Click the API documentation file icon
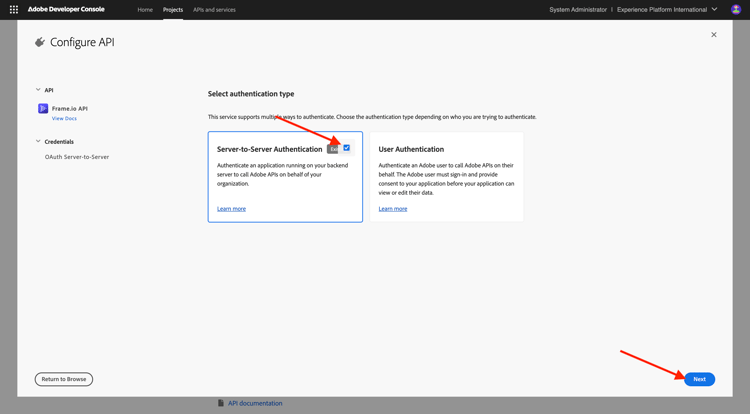 (221, 403)
